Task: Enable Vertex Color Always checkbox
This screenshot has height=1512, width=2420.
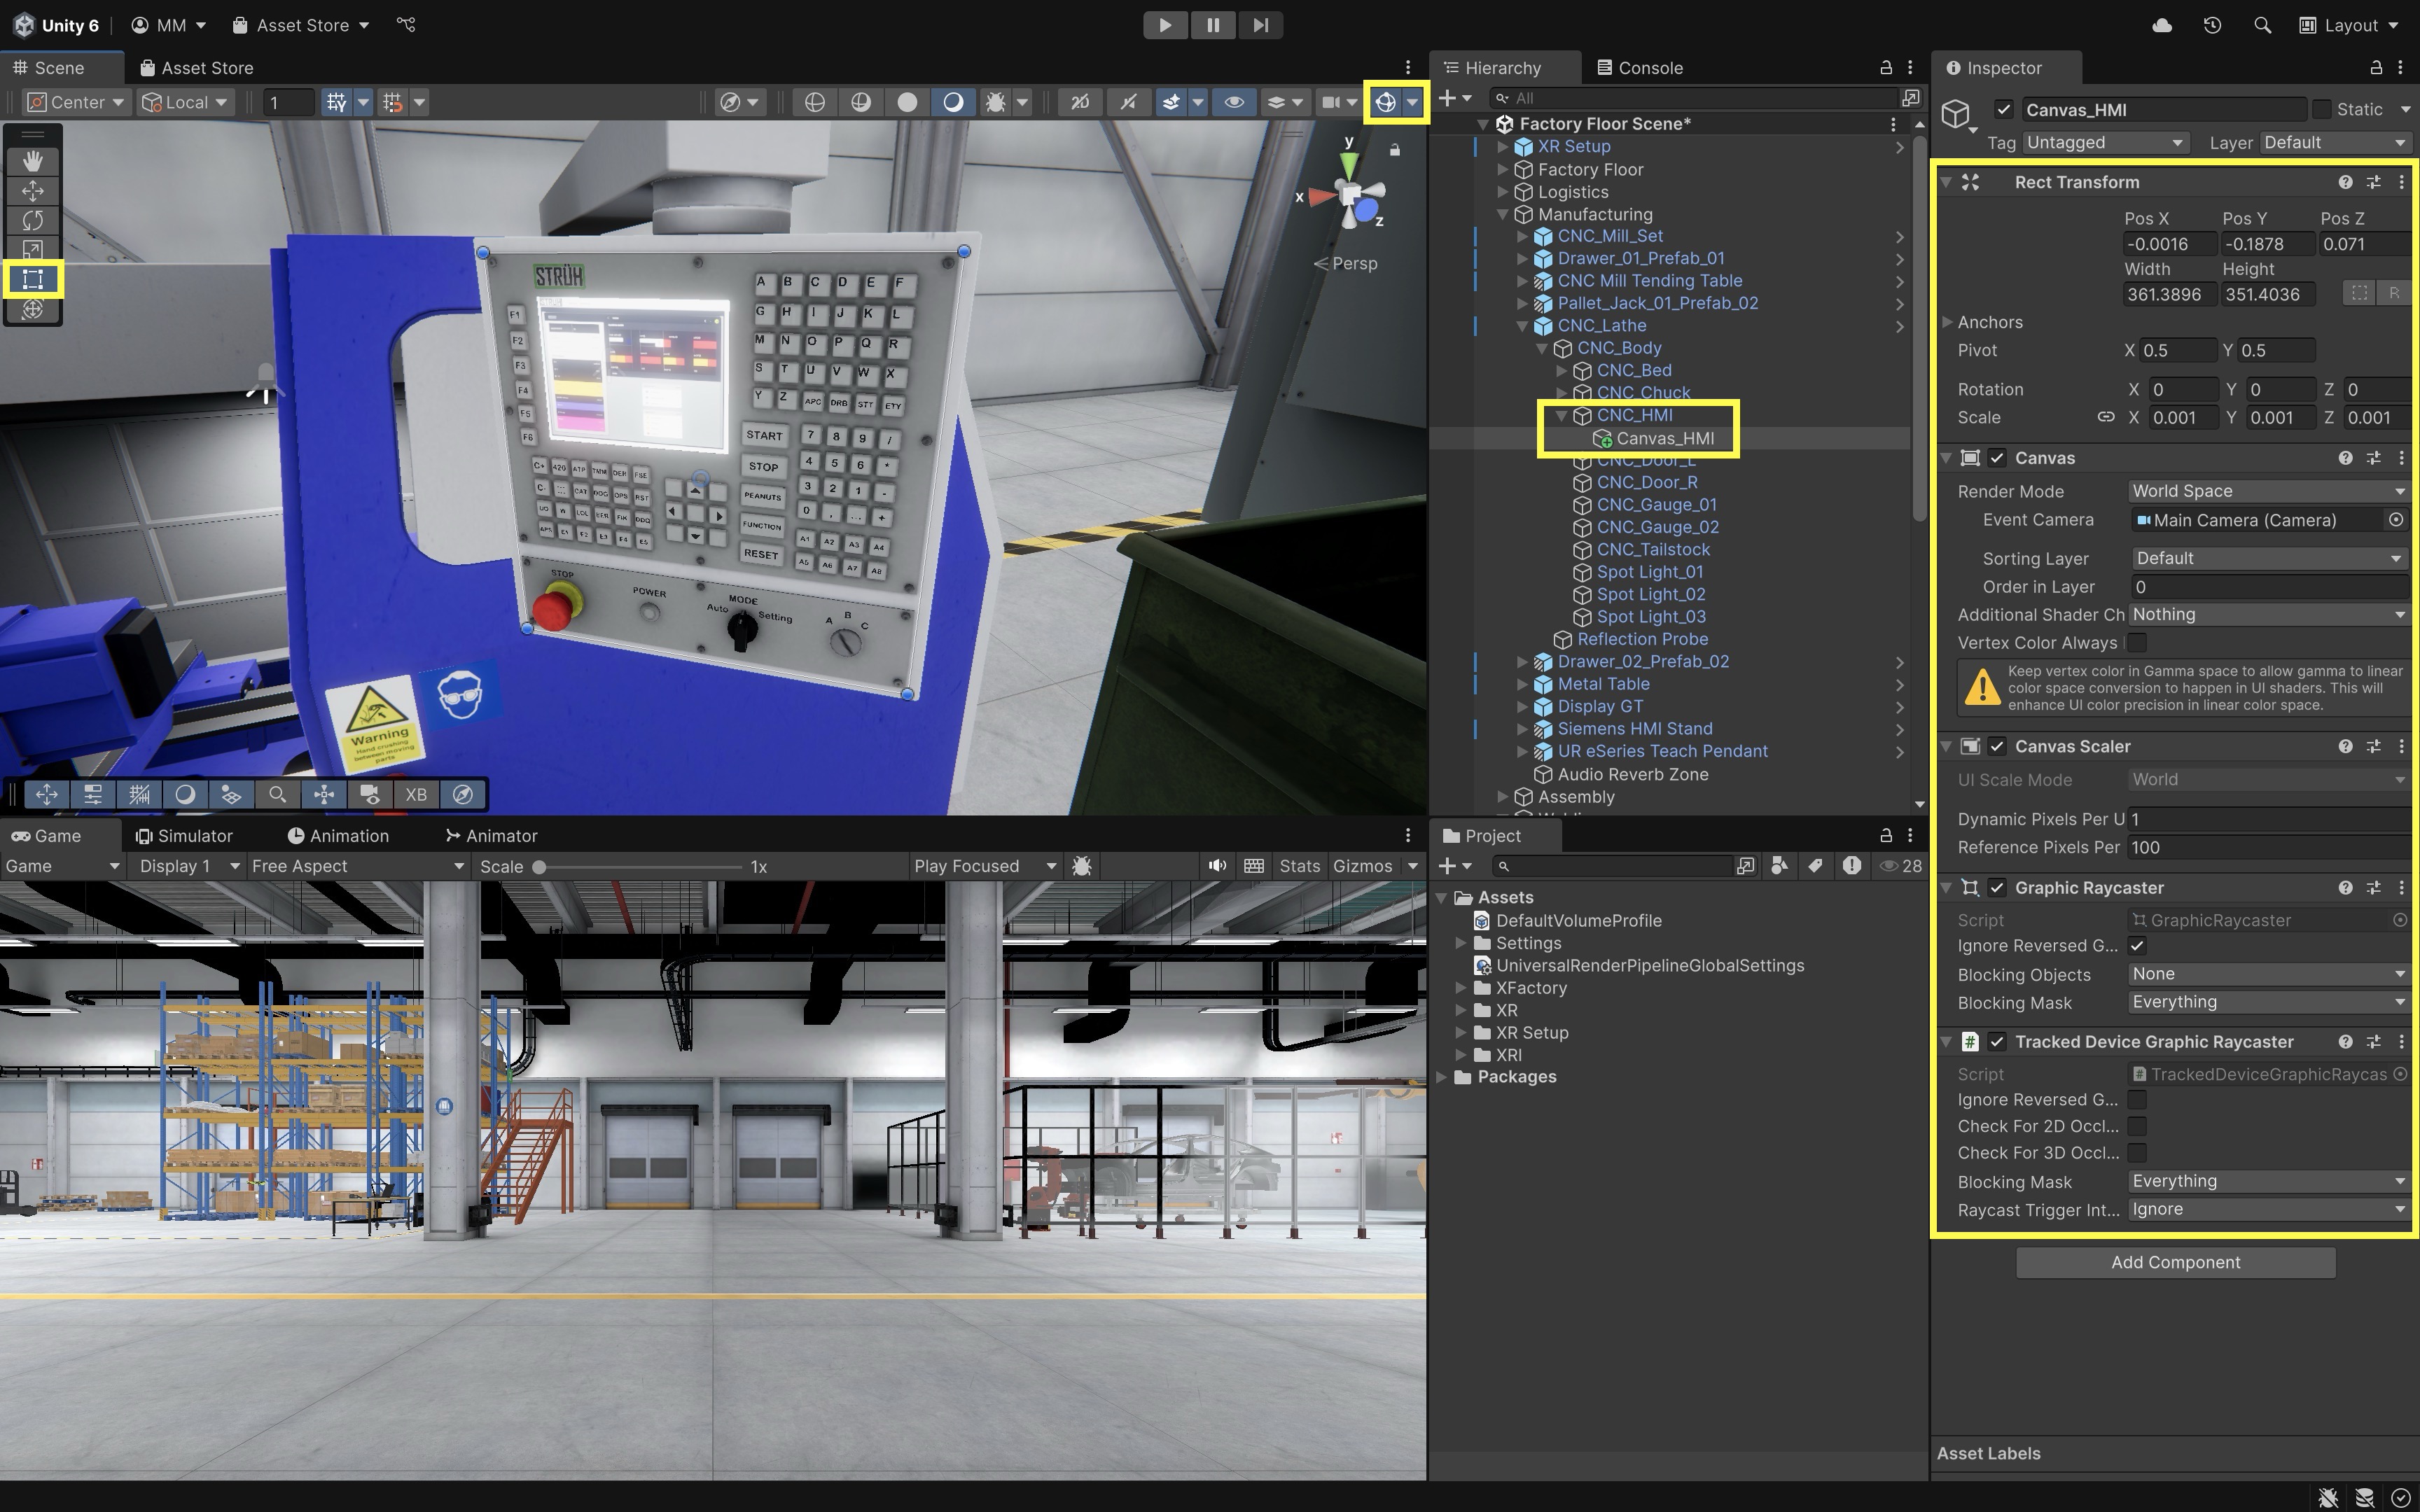Action: point(2137,642)
